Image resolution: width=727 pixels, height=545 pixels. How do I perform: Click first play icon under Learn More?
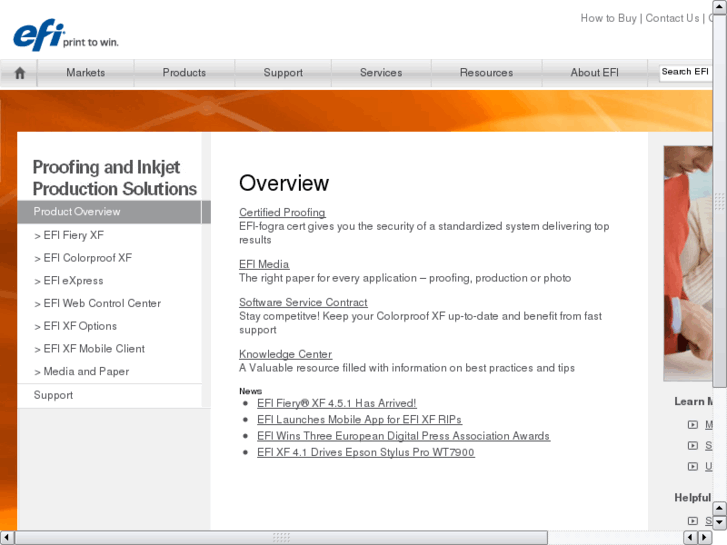693,425
